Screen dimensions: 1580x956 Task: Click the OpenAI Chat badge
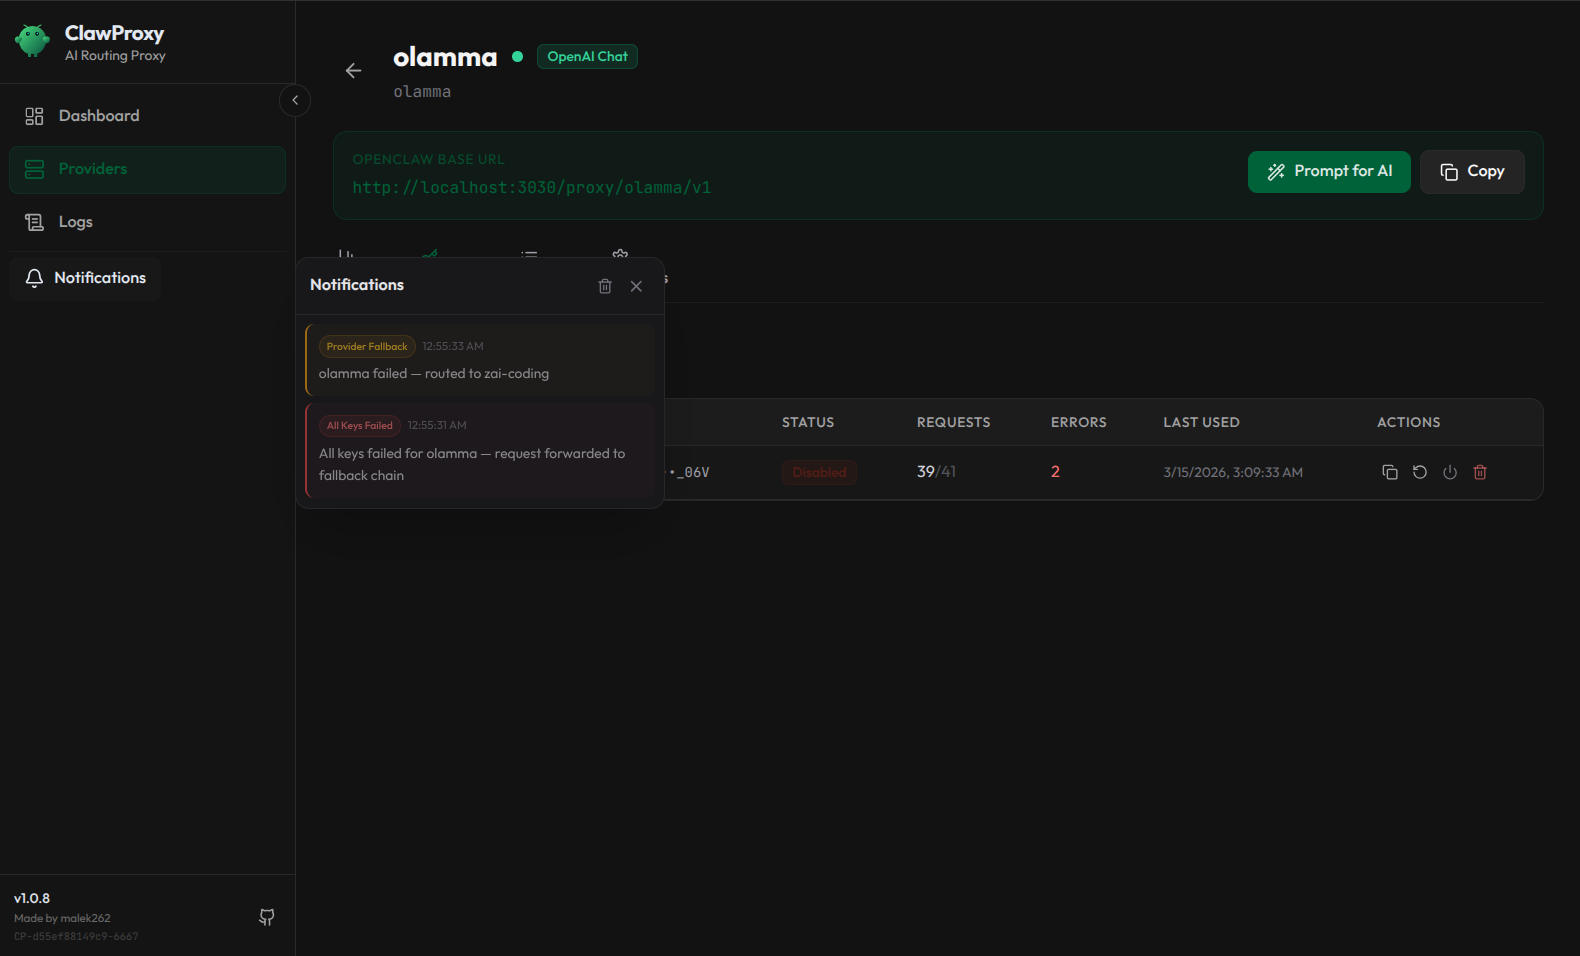pyautogui.click(x=587, y=57)
